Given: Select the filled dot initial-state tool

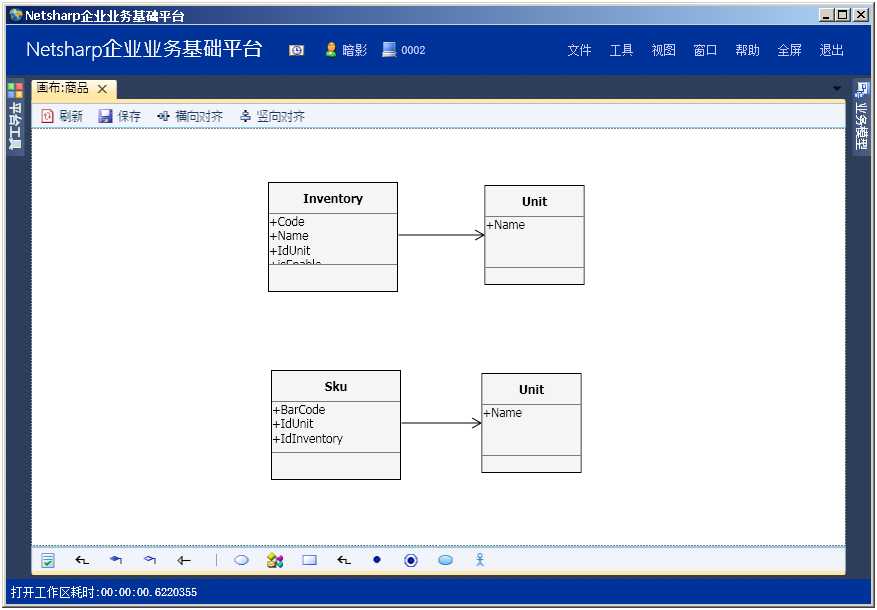Looking at the screenshot, I should tap(377, 560).
